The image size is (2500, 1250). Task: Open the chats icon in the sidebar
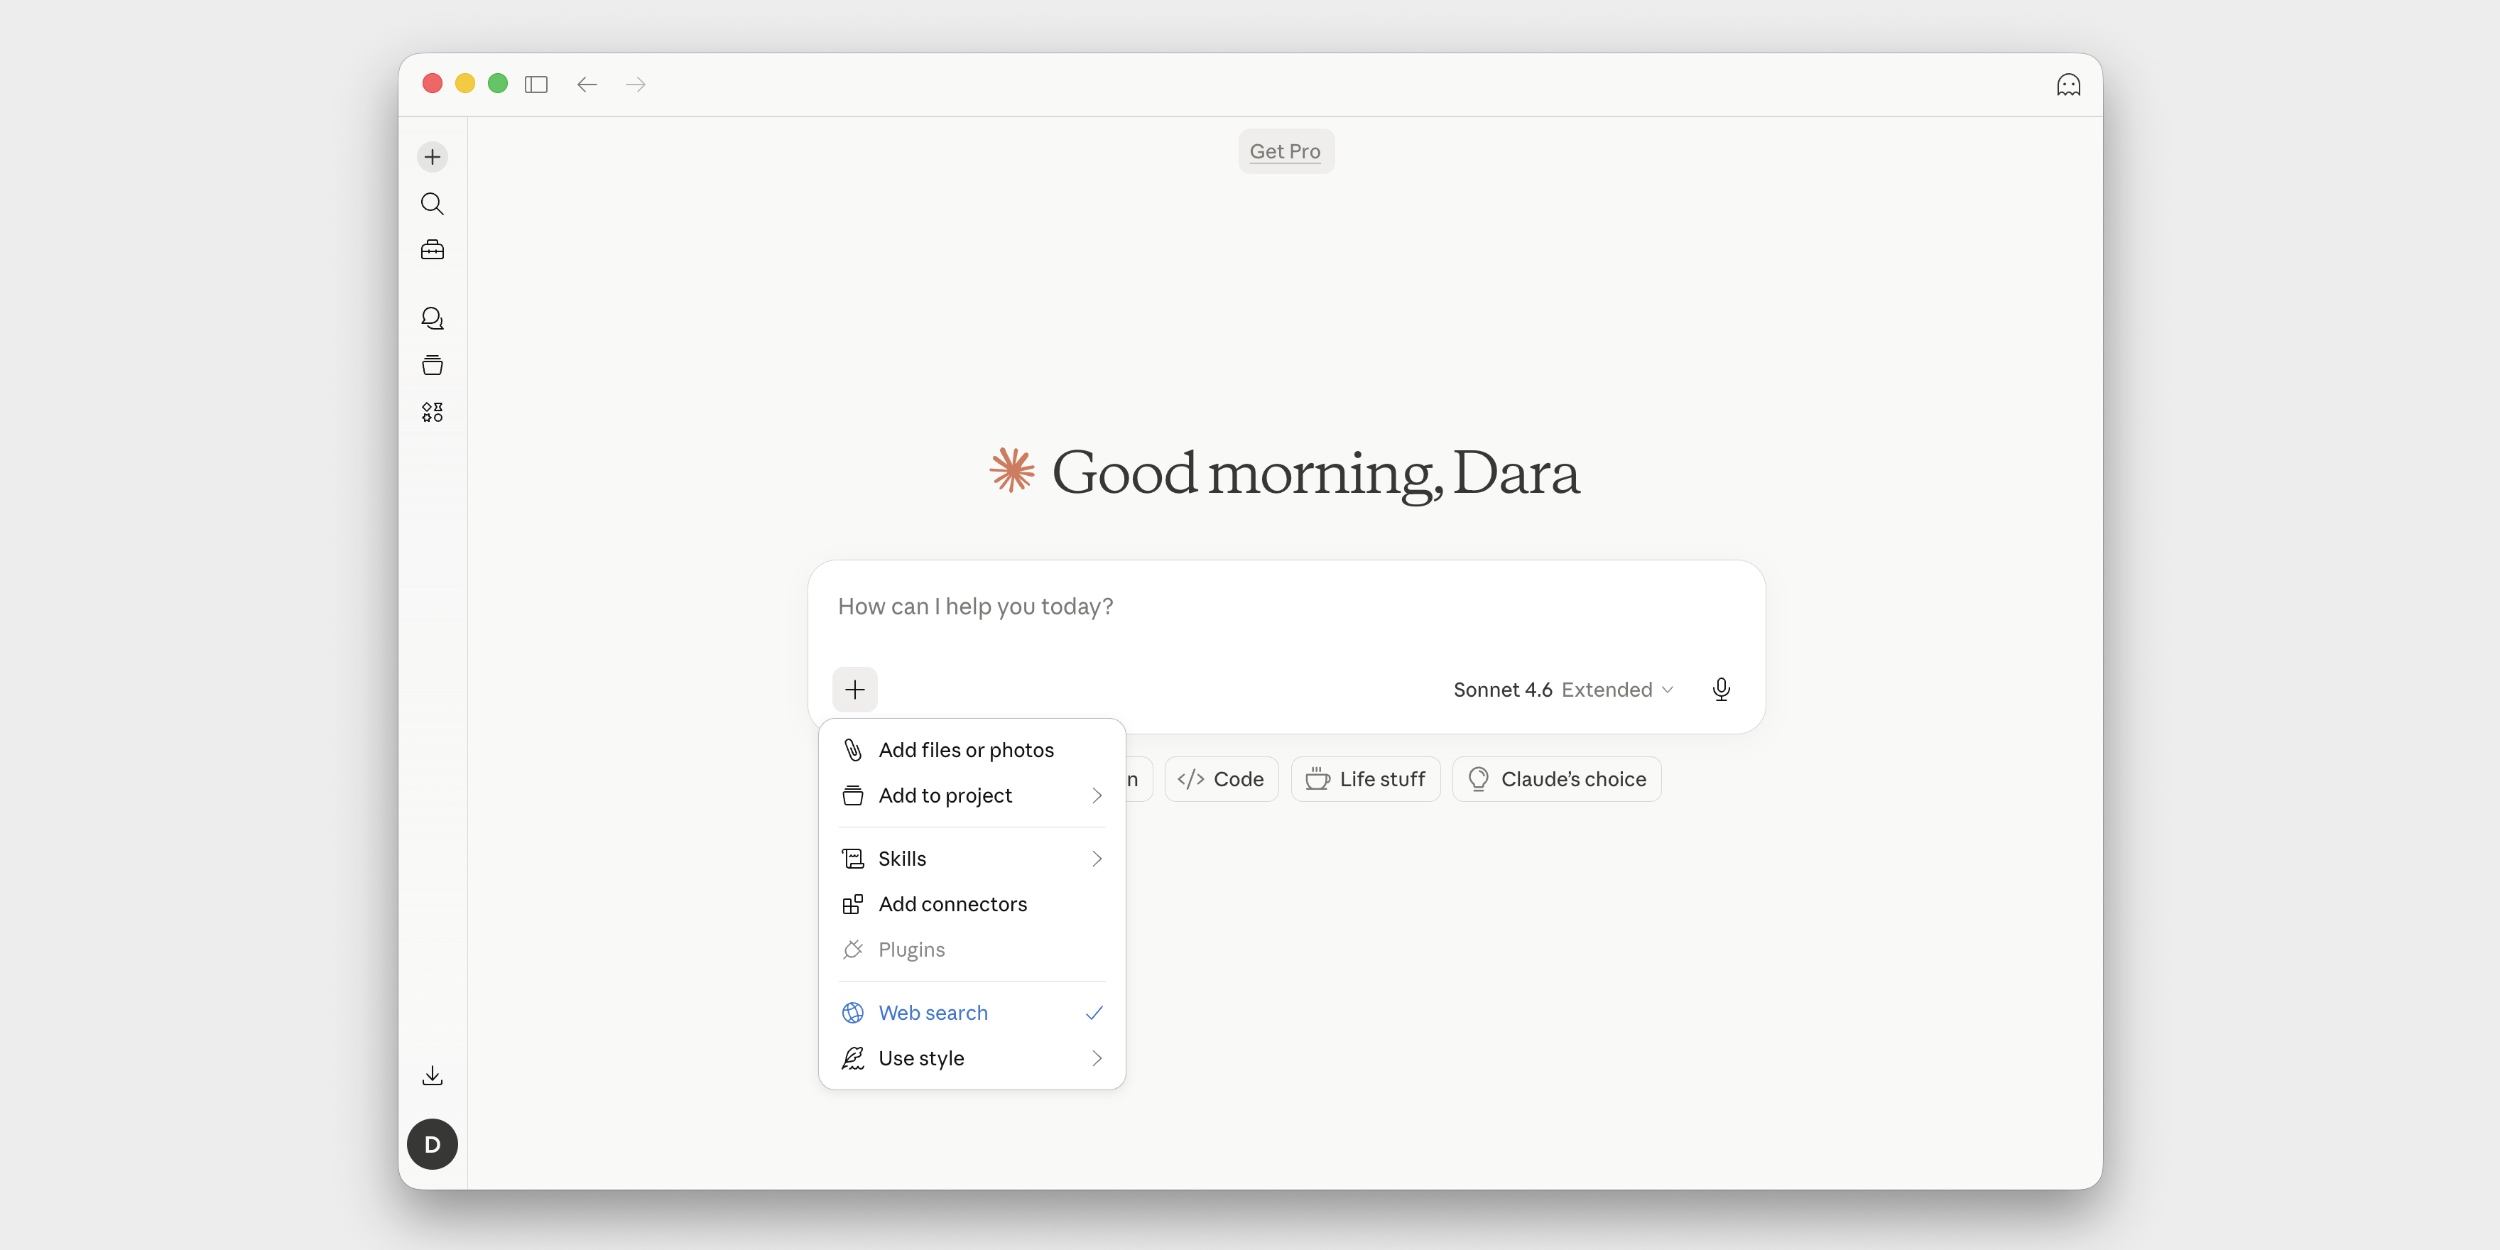pos(432,319)
